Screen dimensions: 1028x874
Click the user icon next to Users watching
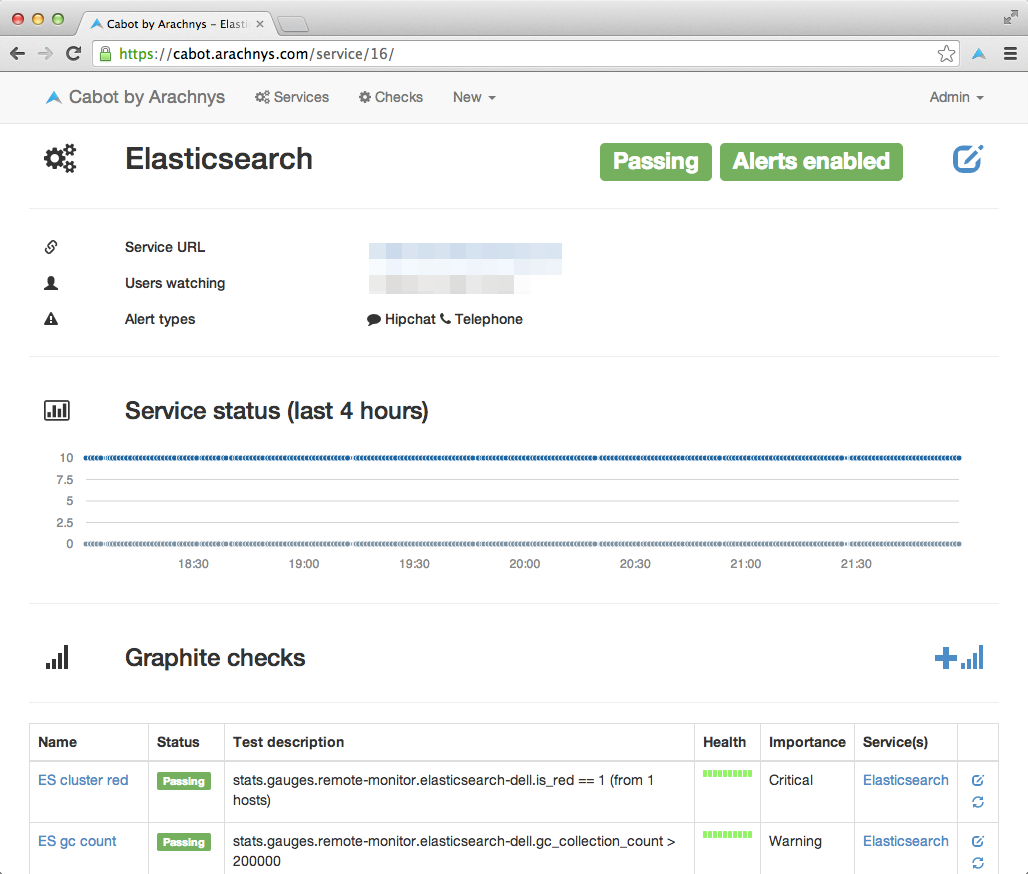(x=51, y=283)
